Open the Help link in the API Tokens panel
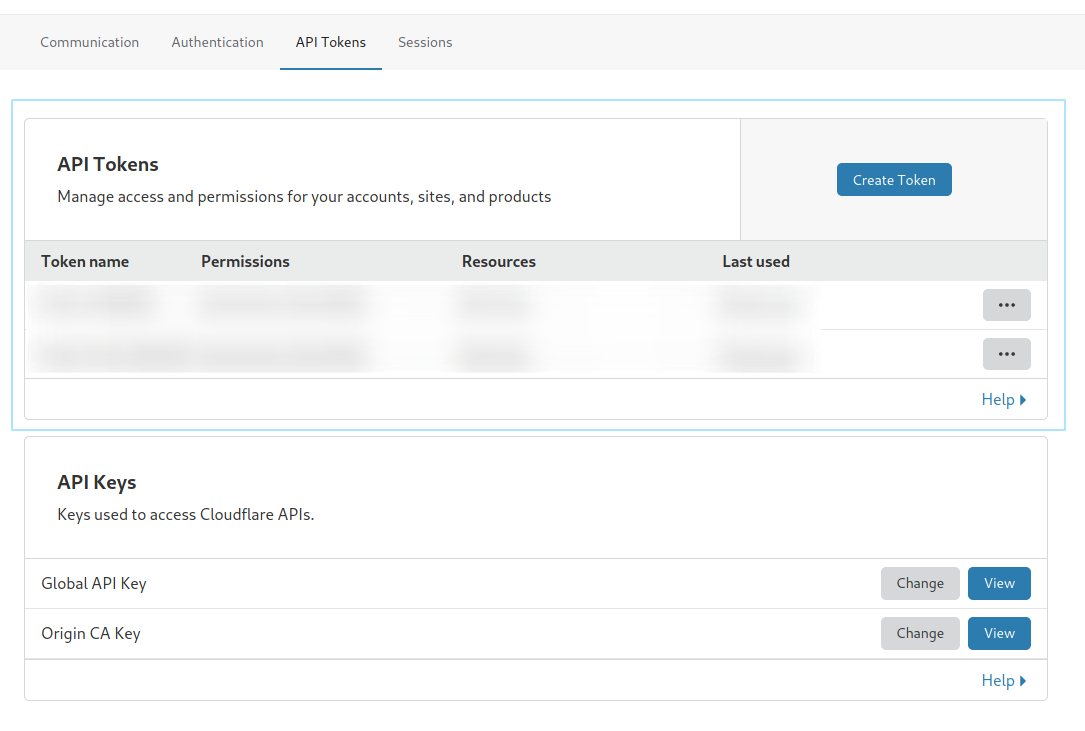 coord(1003,399)
